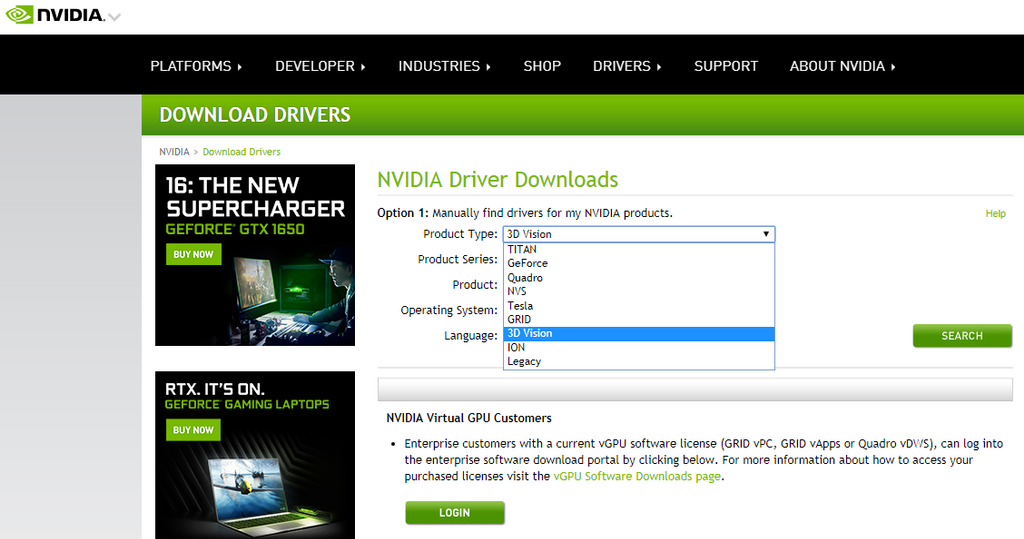Click BUY NOW on the gaming laptops ad
The width and height of the screenshot is (1024, 539).
[193, 430]
